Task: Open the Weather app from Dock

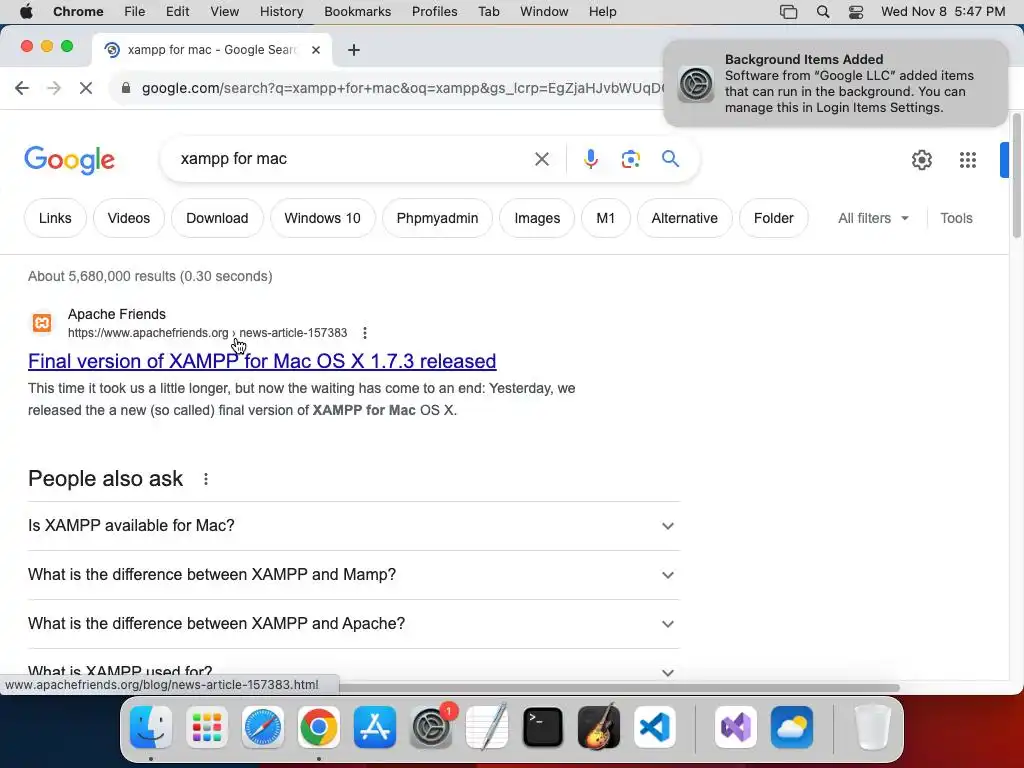Action: tap(792, 727)
